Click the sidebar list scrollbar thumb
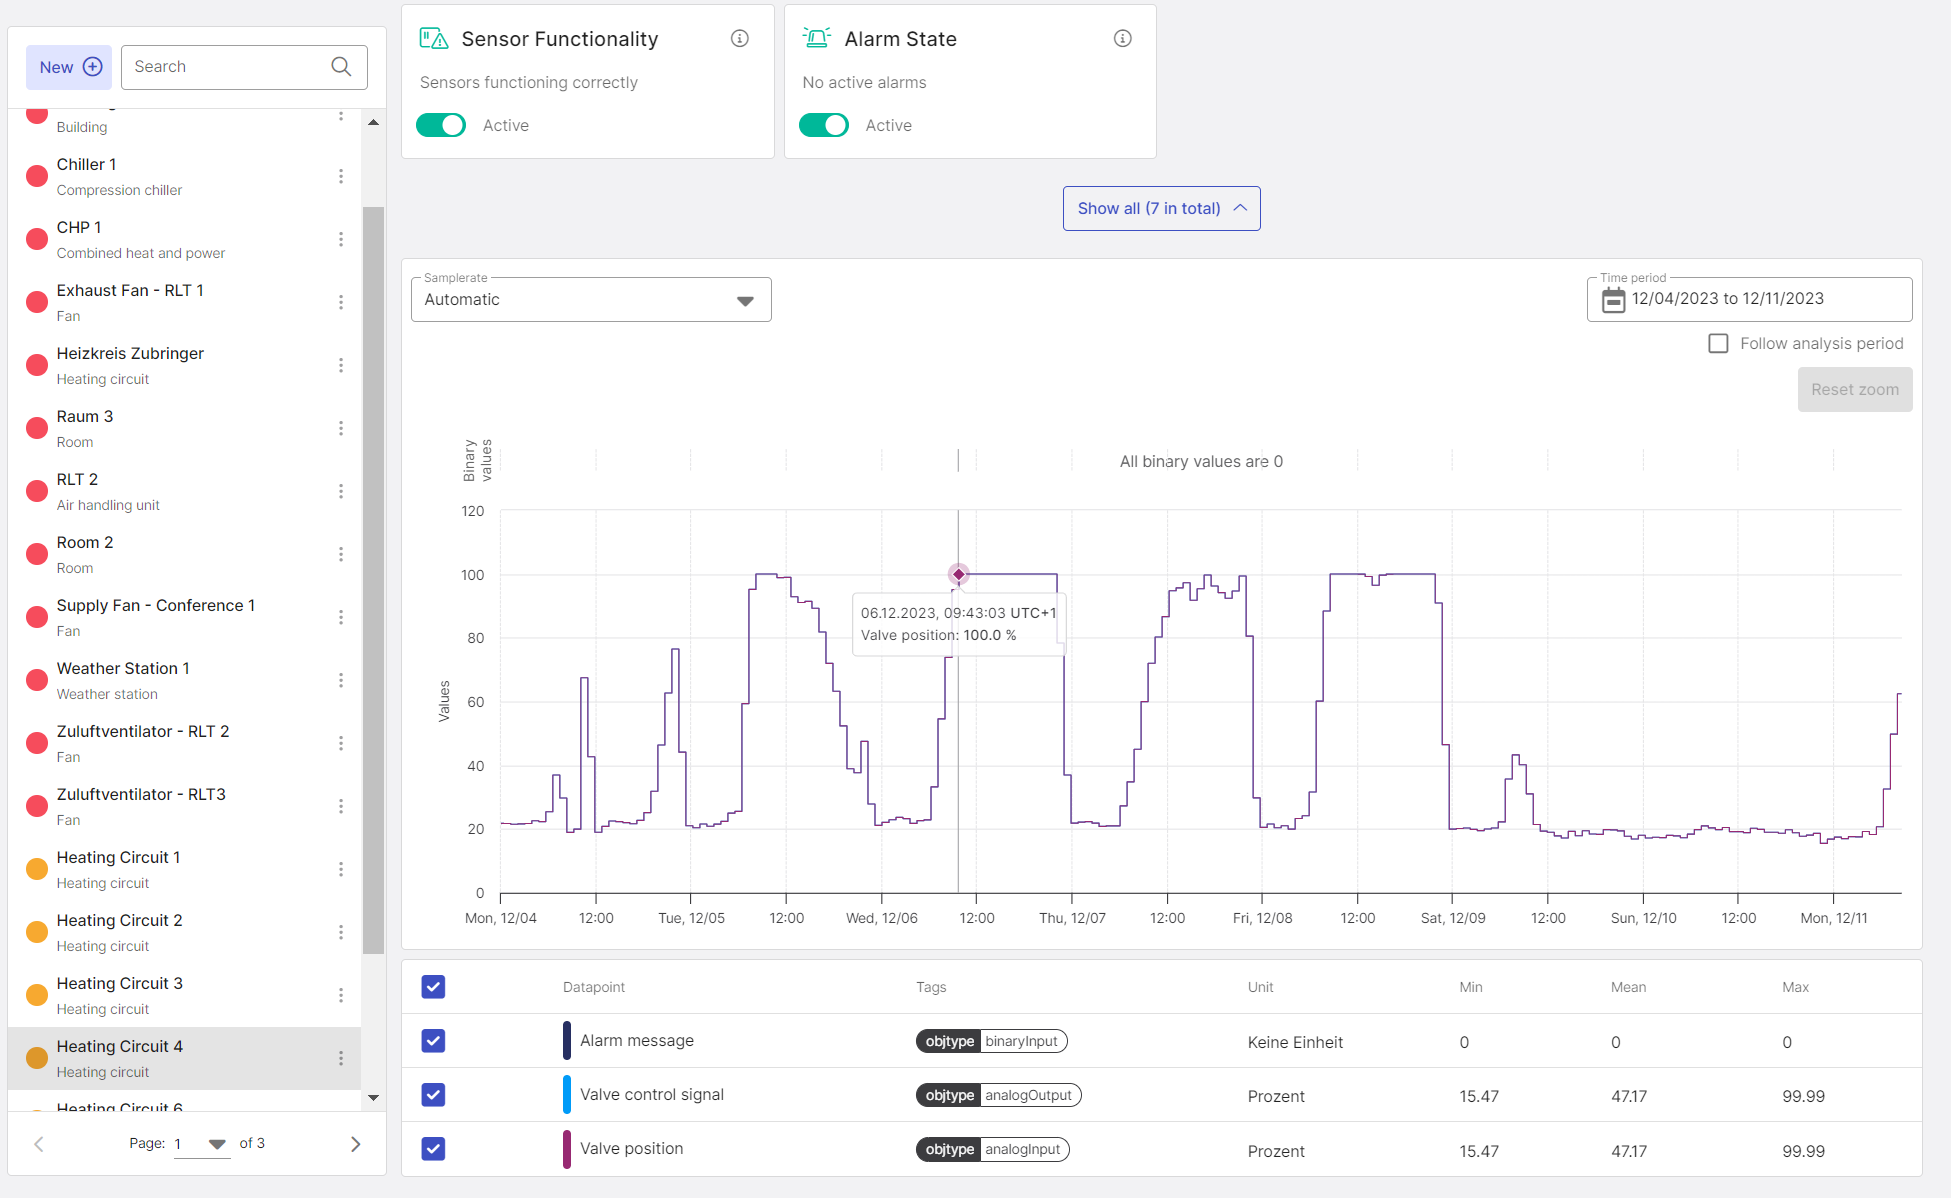Viewport: 1951px width, 1198px height. pos(373,580)
